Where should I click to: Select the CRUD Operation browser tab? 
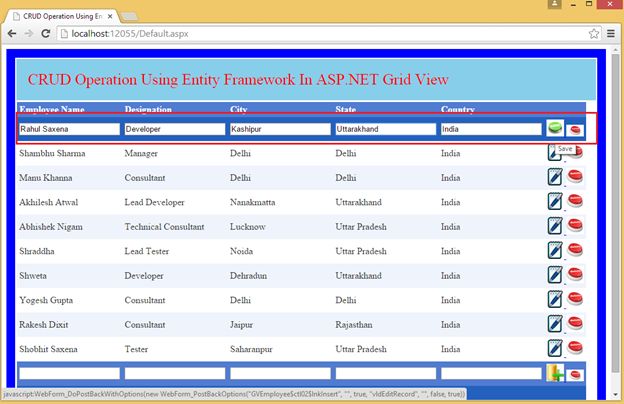click(x=62, y=16)
